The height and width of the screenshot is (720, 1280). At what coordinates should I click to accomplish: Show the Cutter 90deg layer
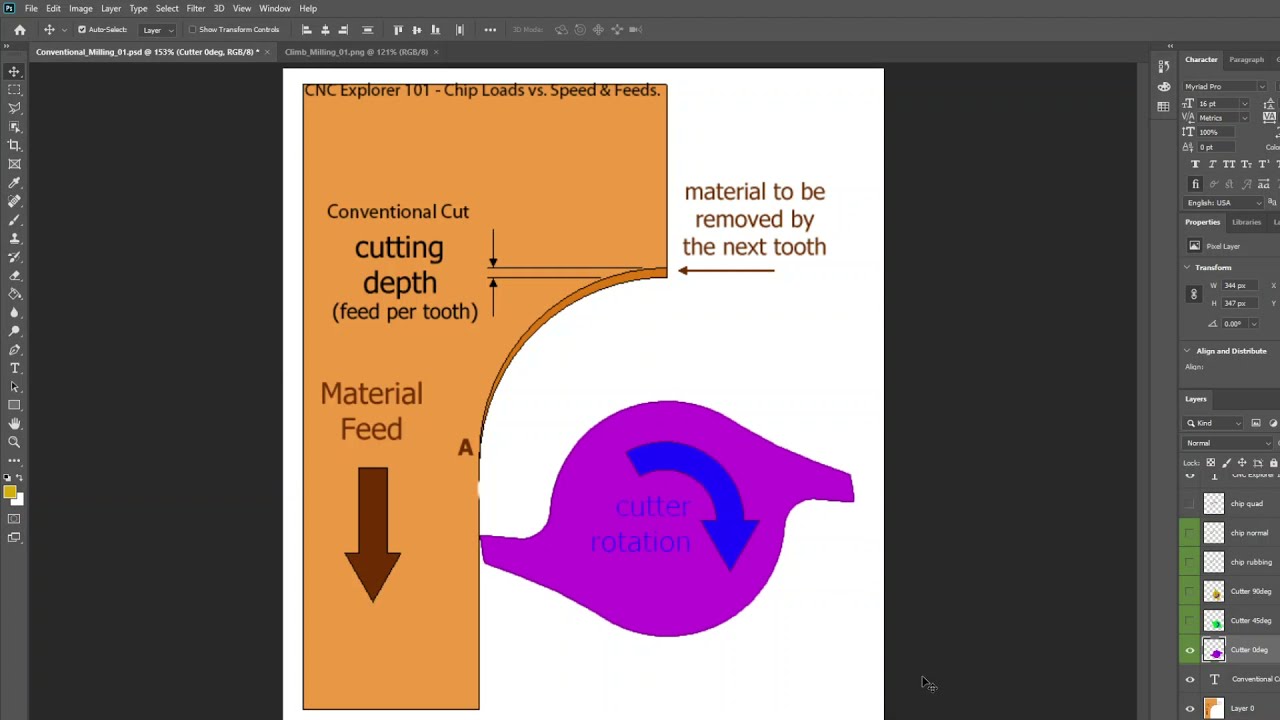1190,592
